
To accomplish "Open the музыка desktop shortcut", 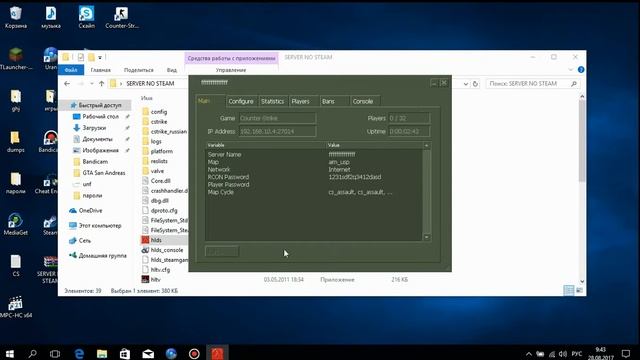I will (x=51, y=17).
